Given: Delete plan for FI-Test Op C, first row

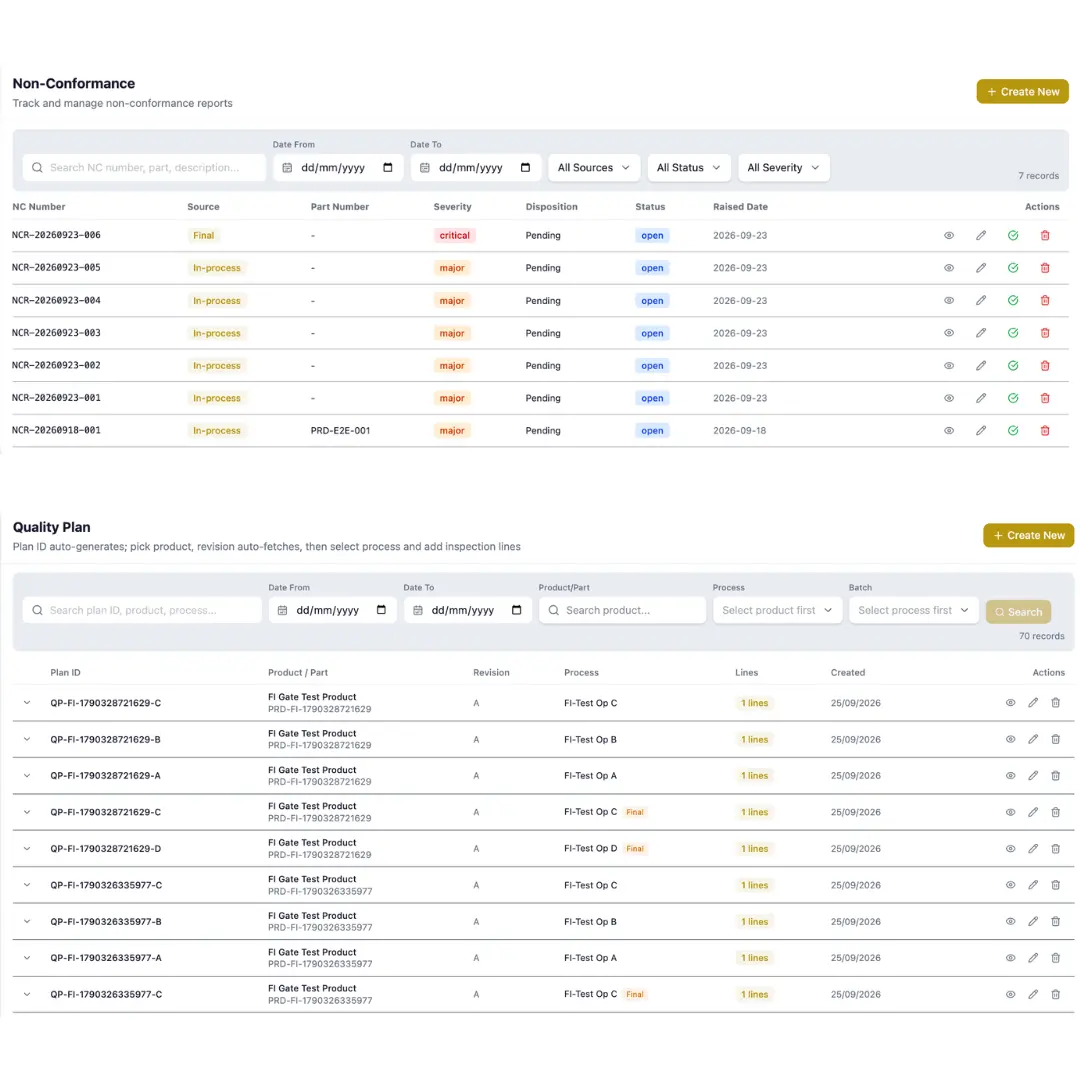Looking at the screenshot, I should [1055, 703].
